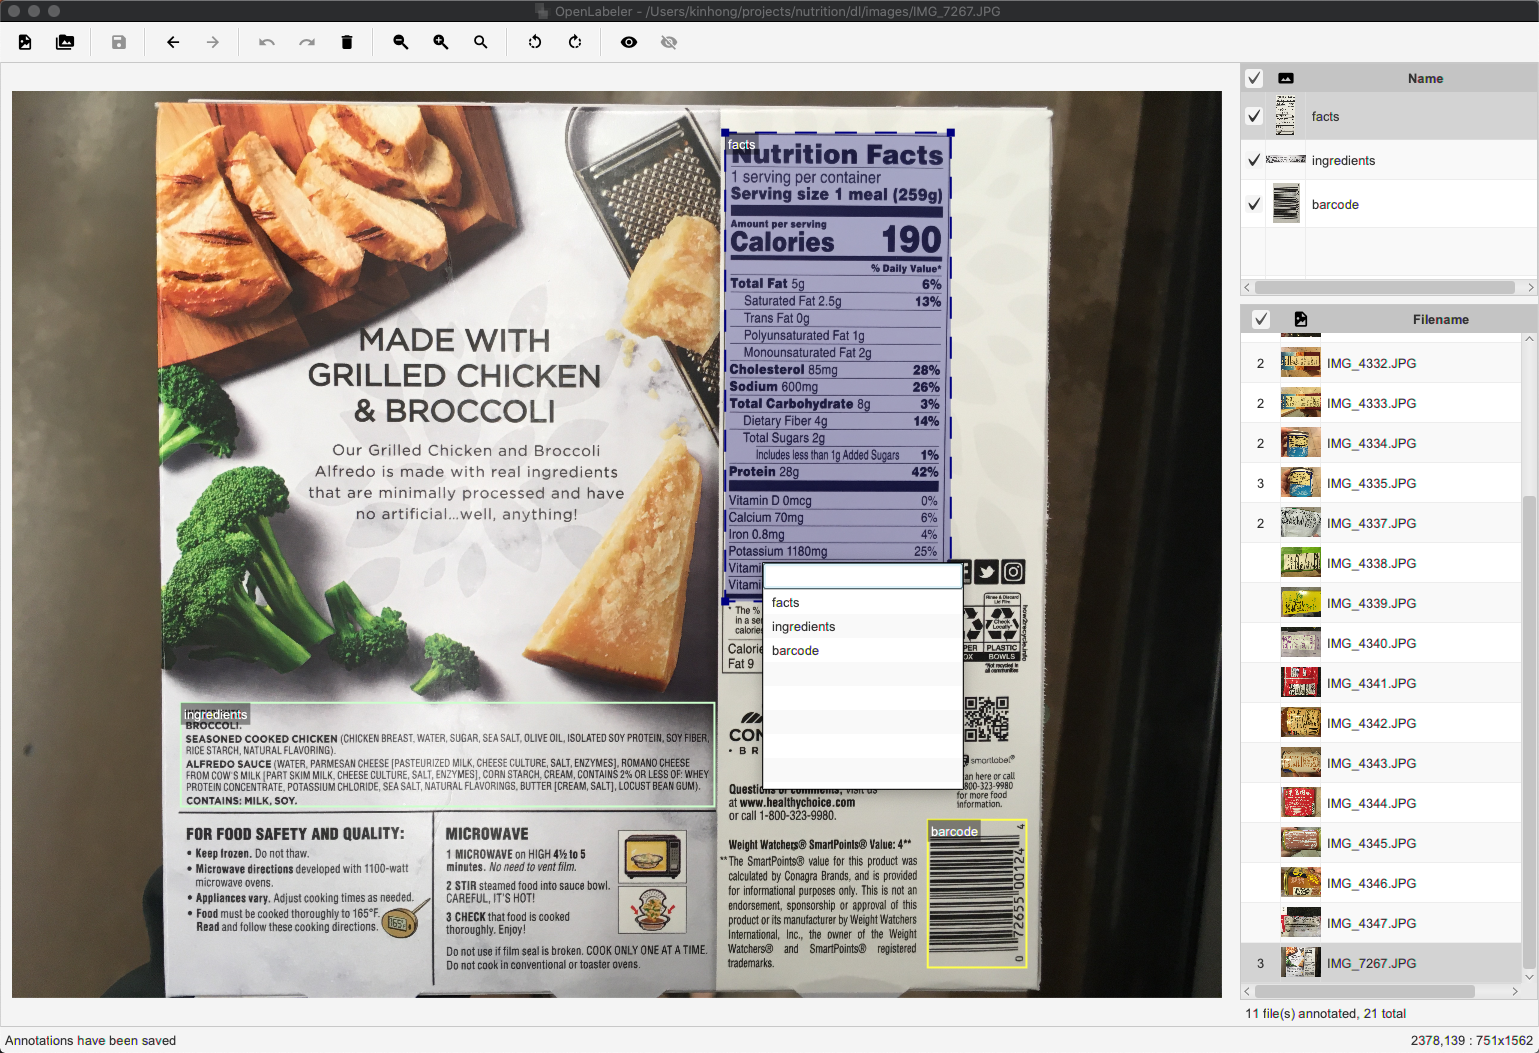Choose ingredients in the label popup list

click(x=862, y=626)
